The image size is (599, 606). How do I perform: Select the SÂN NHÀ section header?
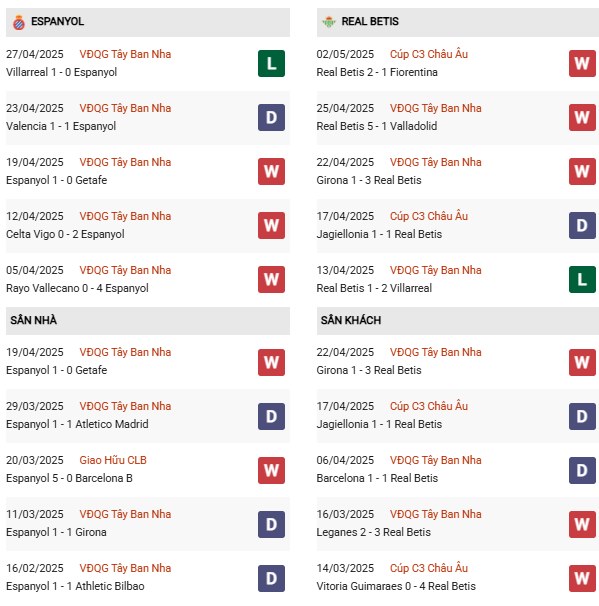coord(148,320)
